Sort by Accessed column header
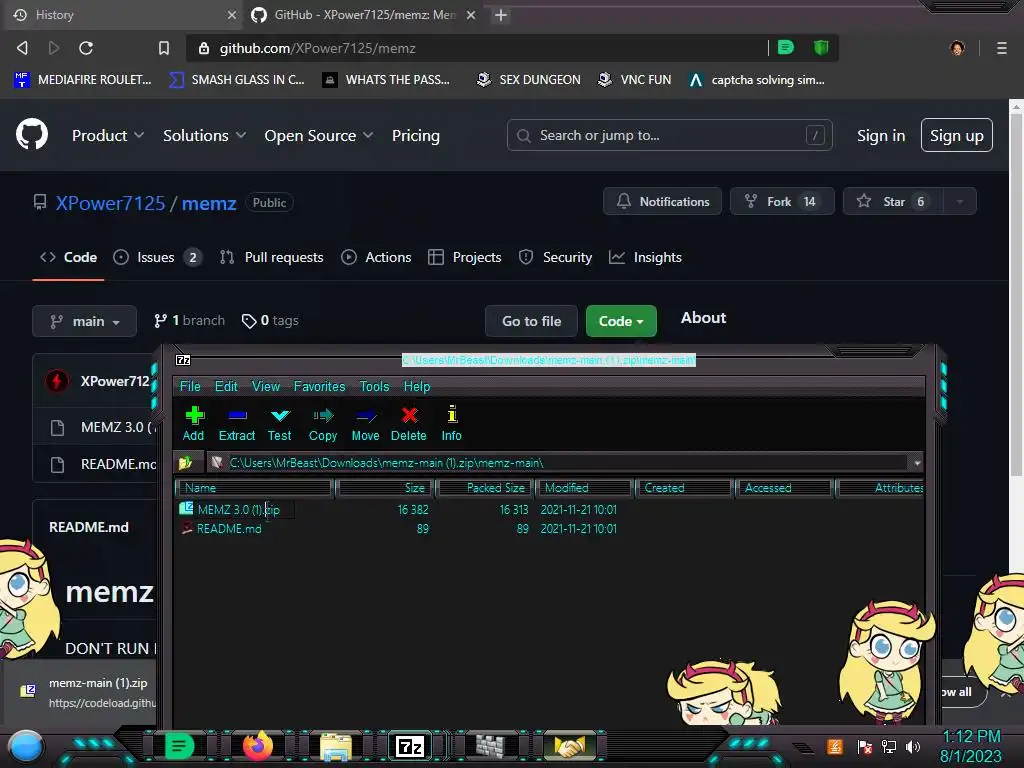 [784, 488]
